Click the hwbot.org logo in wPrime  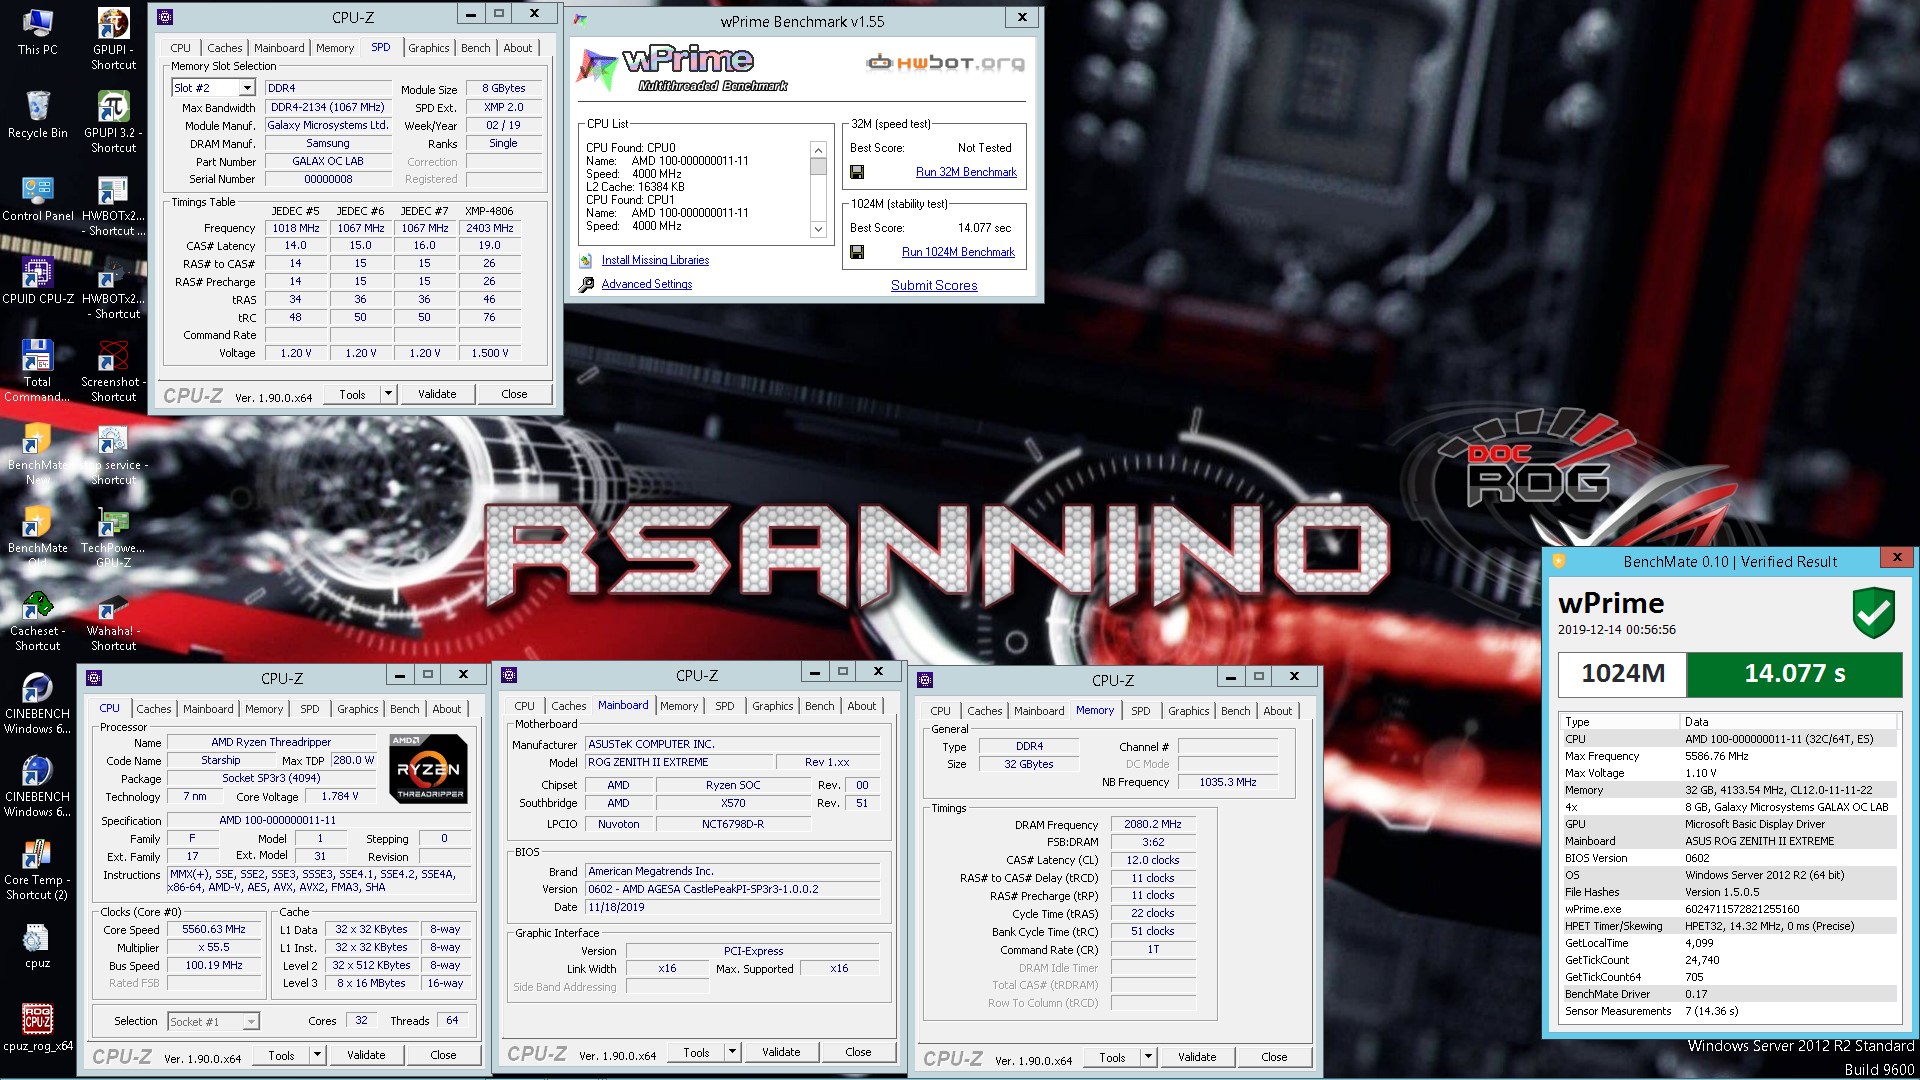click(945, 63)
